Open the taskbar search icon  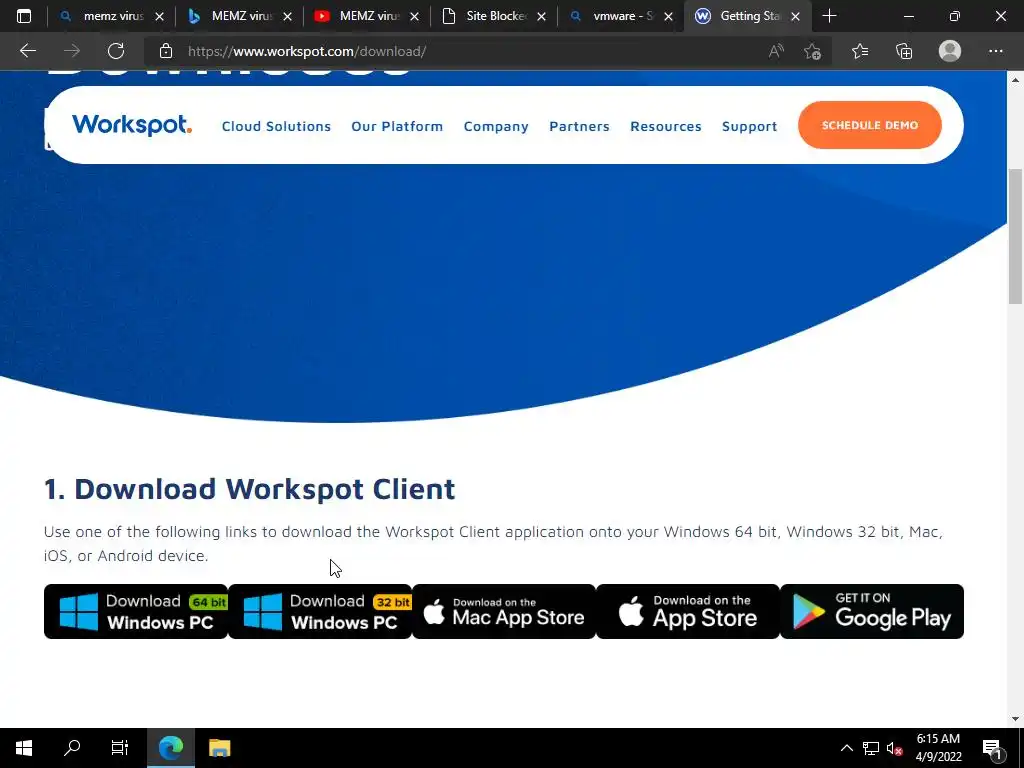pos(72,748)
